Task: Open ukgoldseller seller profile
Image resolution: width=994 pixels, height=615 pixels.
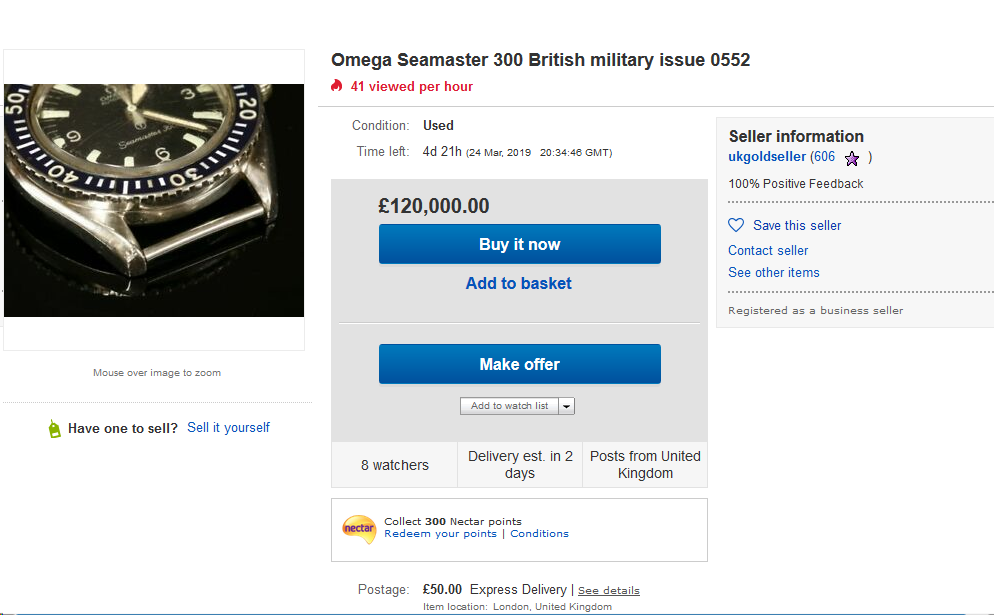Action: [x=767, y=157]
